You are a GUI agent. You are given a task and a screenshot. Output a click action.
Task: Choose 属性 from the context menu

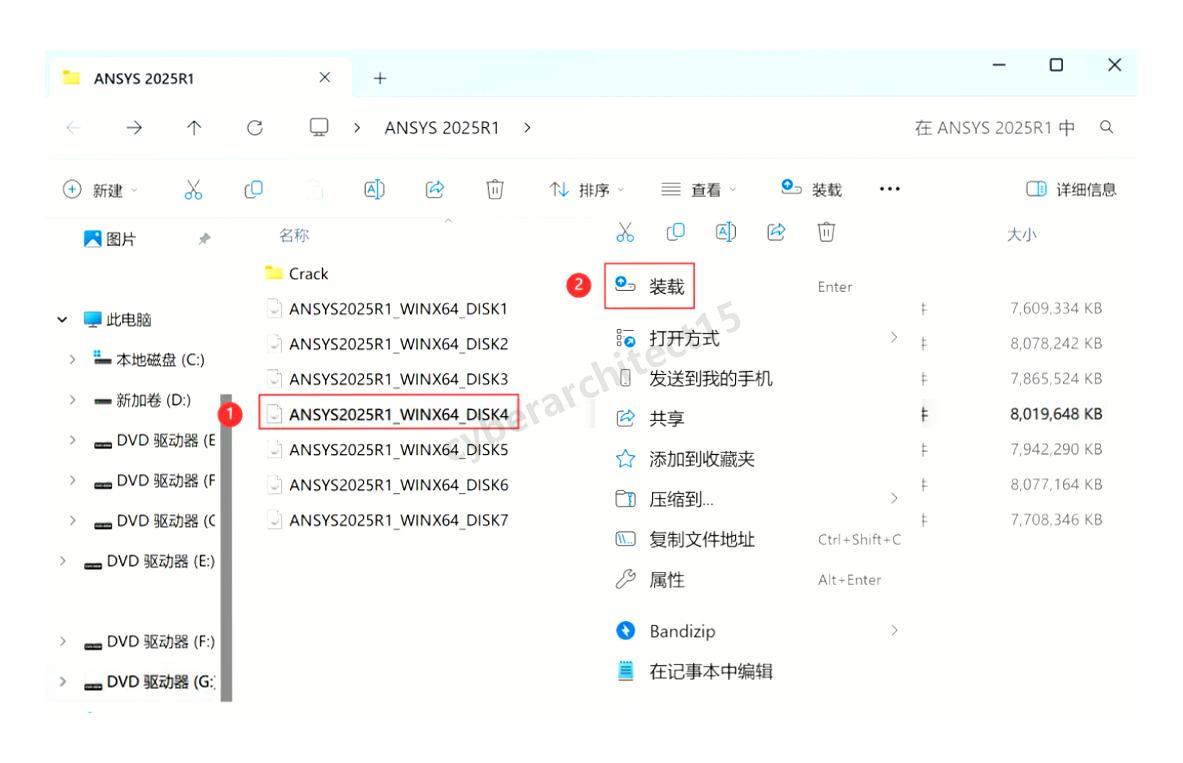click(667, 580)
